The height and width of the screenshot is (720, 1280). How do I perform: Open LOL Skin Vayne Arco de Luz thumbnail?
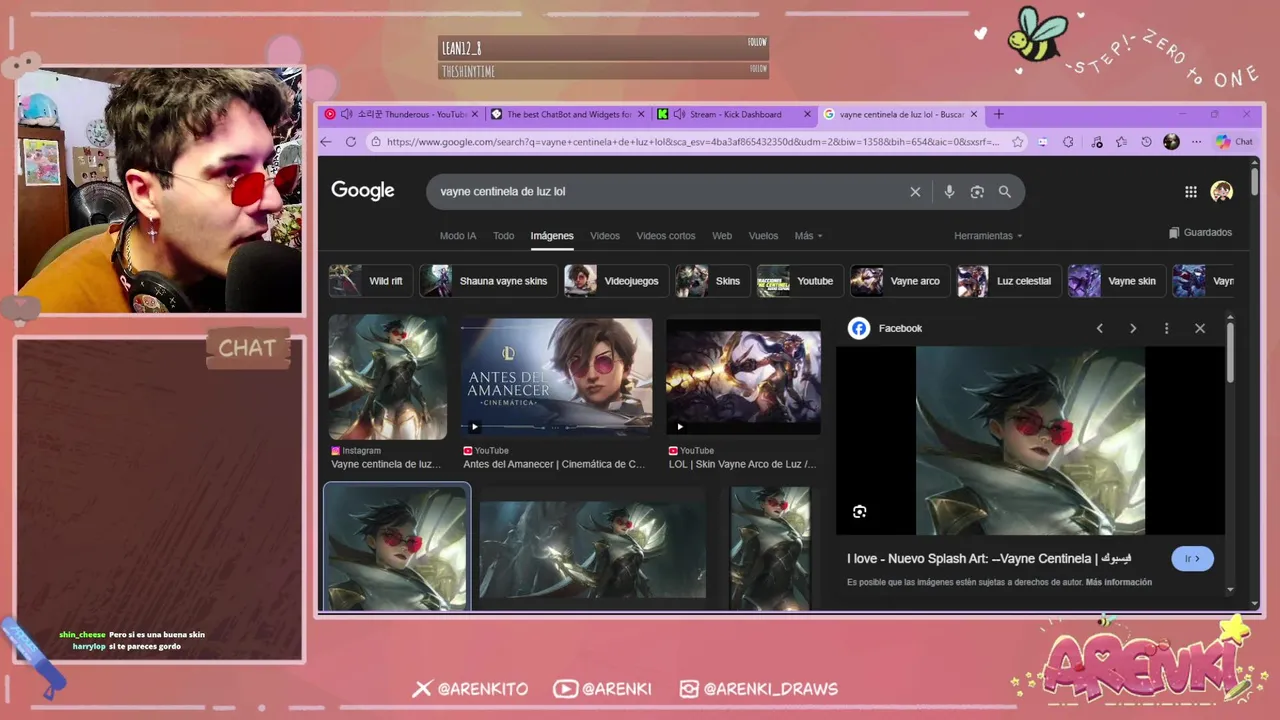coord(744,377)
